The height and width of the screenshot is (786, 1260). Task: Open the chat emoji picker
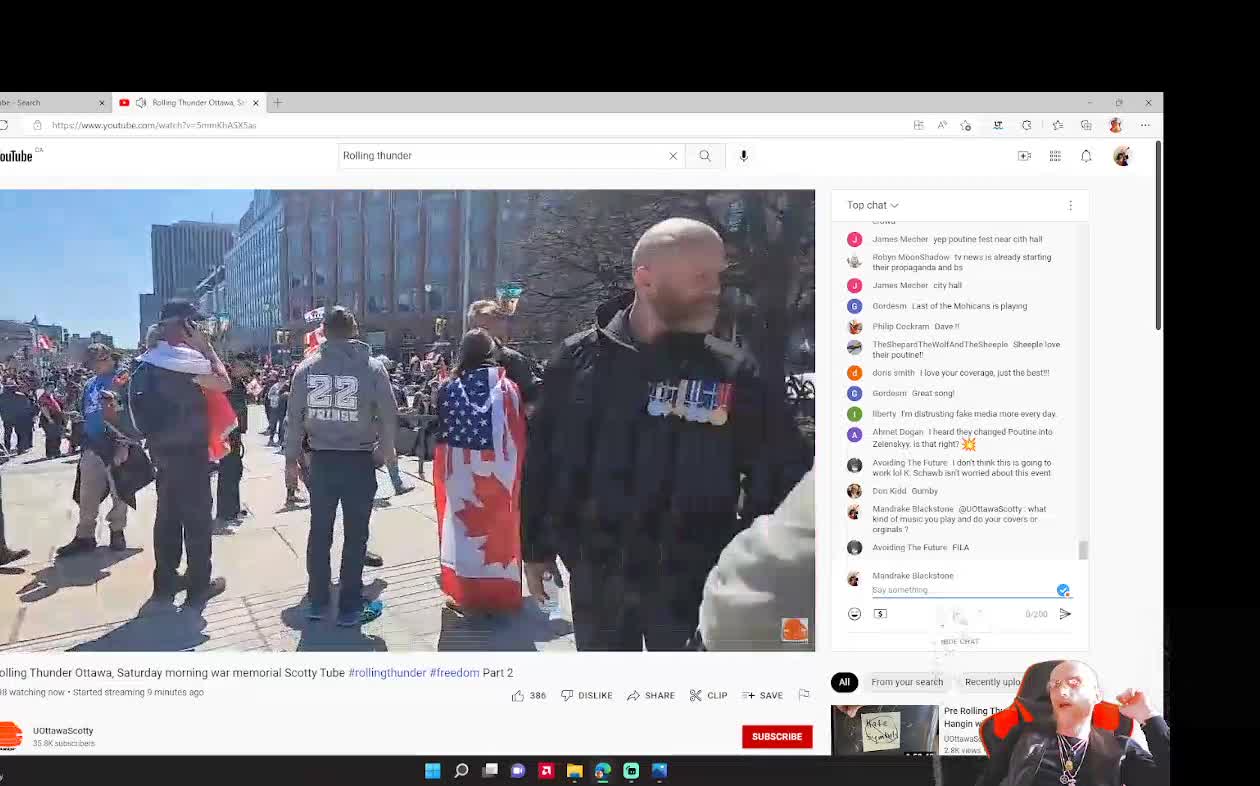(855, 614)
